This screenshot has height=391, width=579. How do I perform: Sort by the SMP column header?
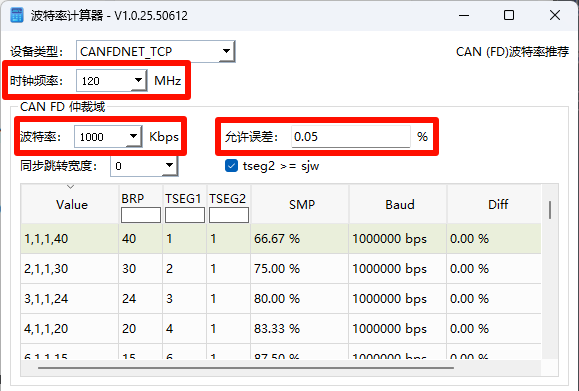[x=301, y=204]
